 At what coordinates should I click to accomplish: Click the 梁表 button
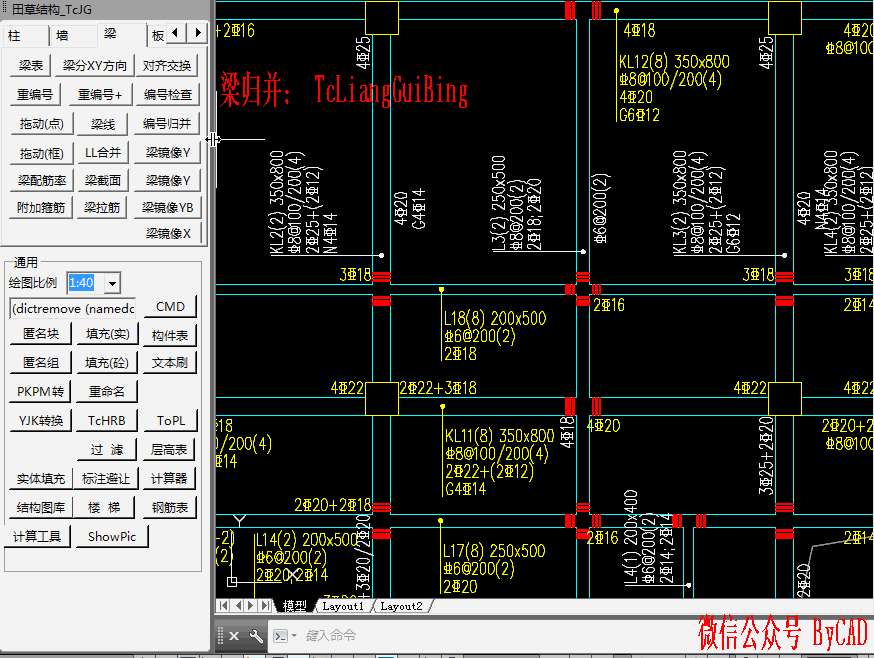(x=31, y=66)
